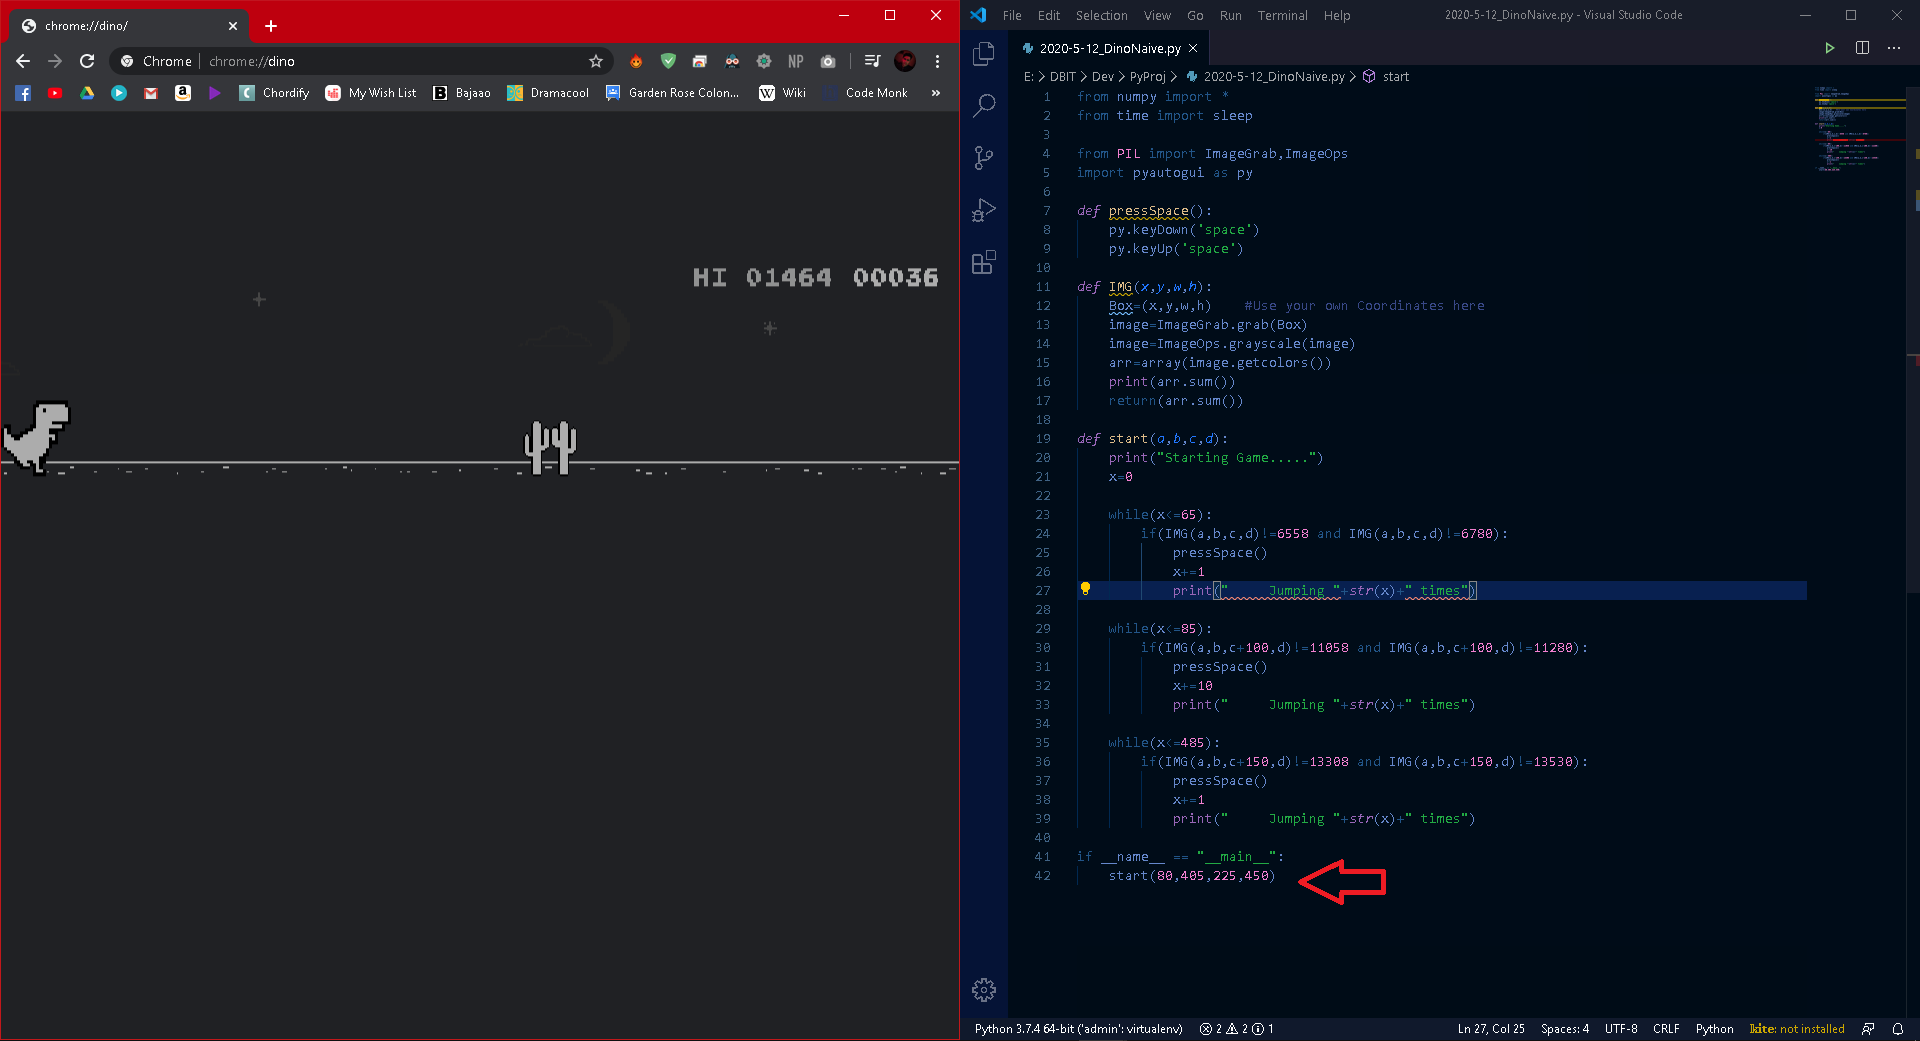Screen dimensions: 1920x1041
Task: Open the Chrome three-dot menu
Action: (x=937, y=61)
